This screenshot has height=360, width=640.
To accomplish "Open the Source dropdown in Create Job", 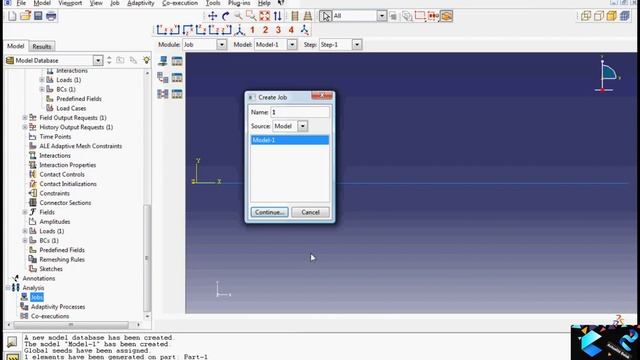I will (x=302, y=126).
